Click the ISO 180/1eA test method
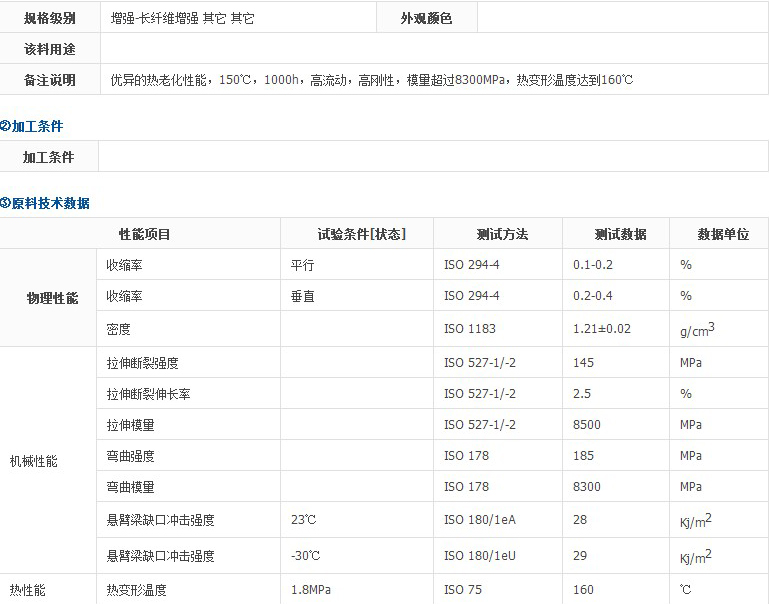 479,520
